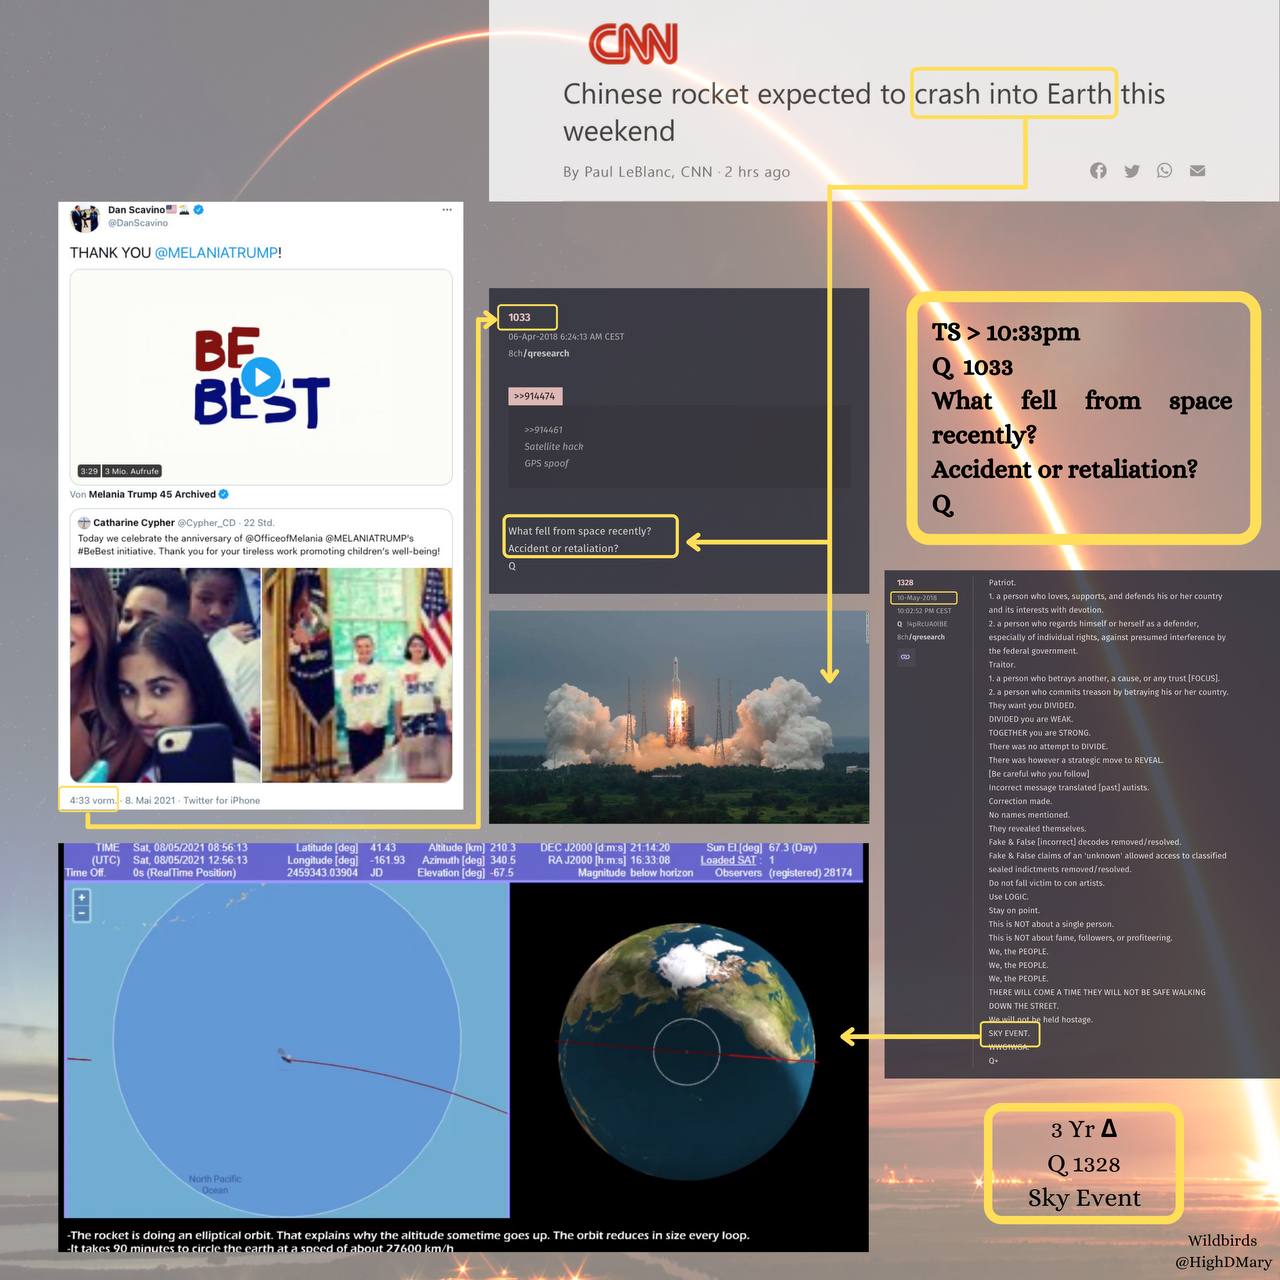The height and width of the screenshot is (1280, 1280).
Task: Click the #BeBest hashtag in quoted tweet
Action: [x=96, y=551]
